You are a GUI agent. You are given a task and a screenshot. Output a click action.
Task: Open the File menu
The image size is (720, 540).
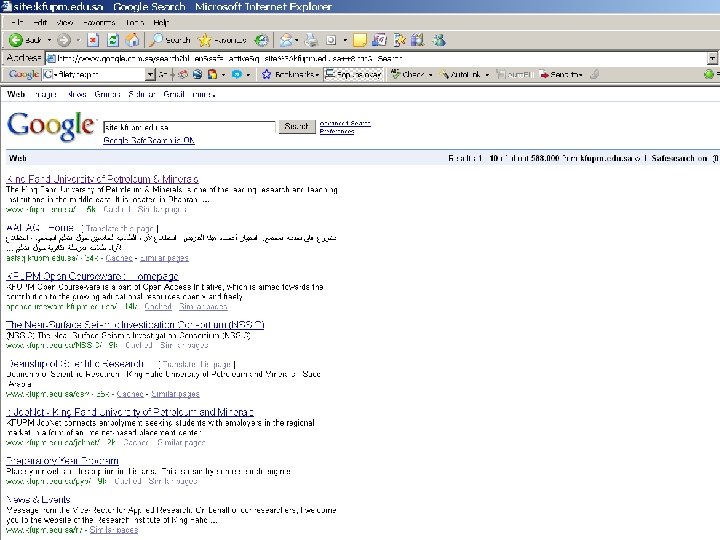pos(17,22)
